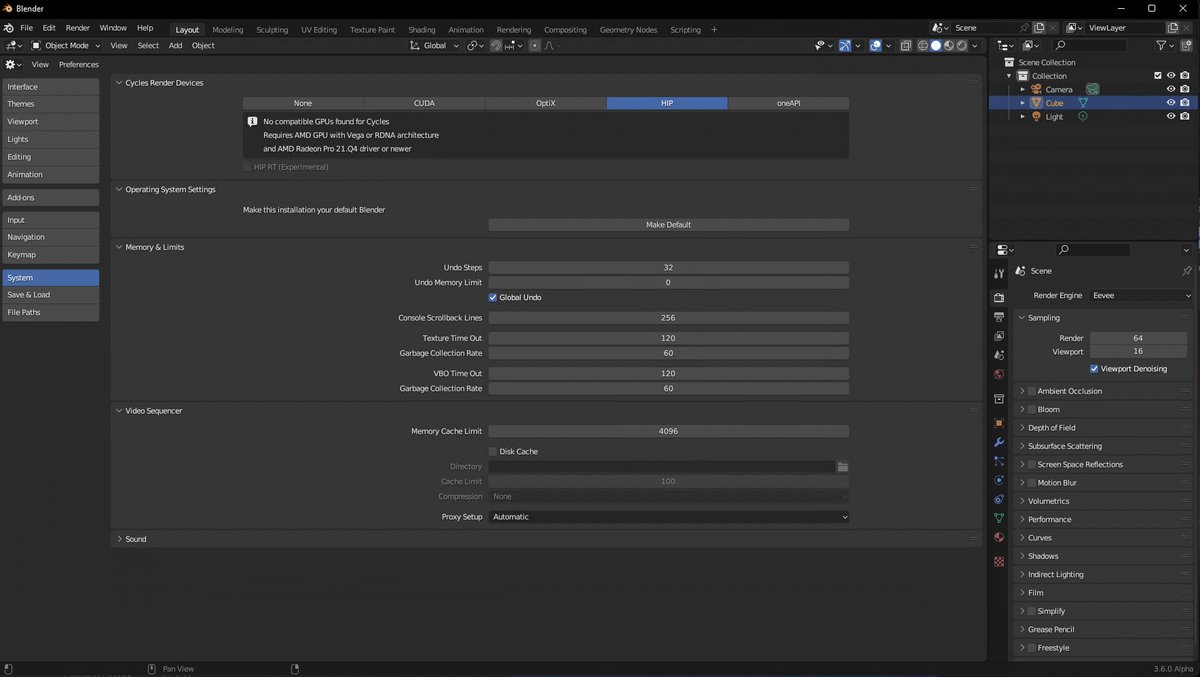The image size is (1200, 677).
Task: Uncheck Global Undo
Action: [493, 298]
